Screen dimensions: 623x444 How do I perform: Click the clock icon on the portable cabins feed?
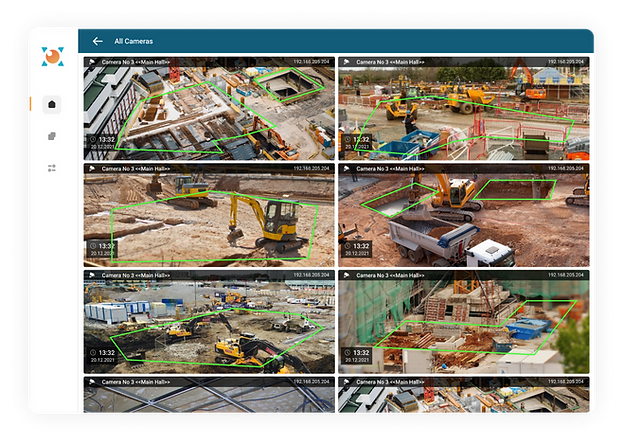92,352
